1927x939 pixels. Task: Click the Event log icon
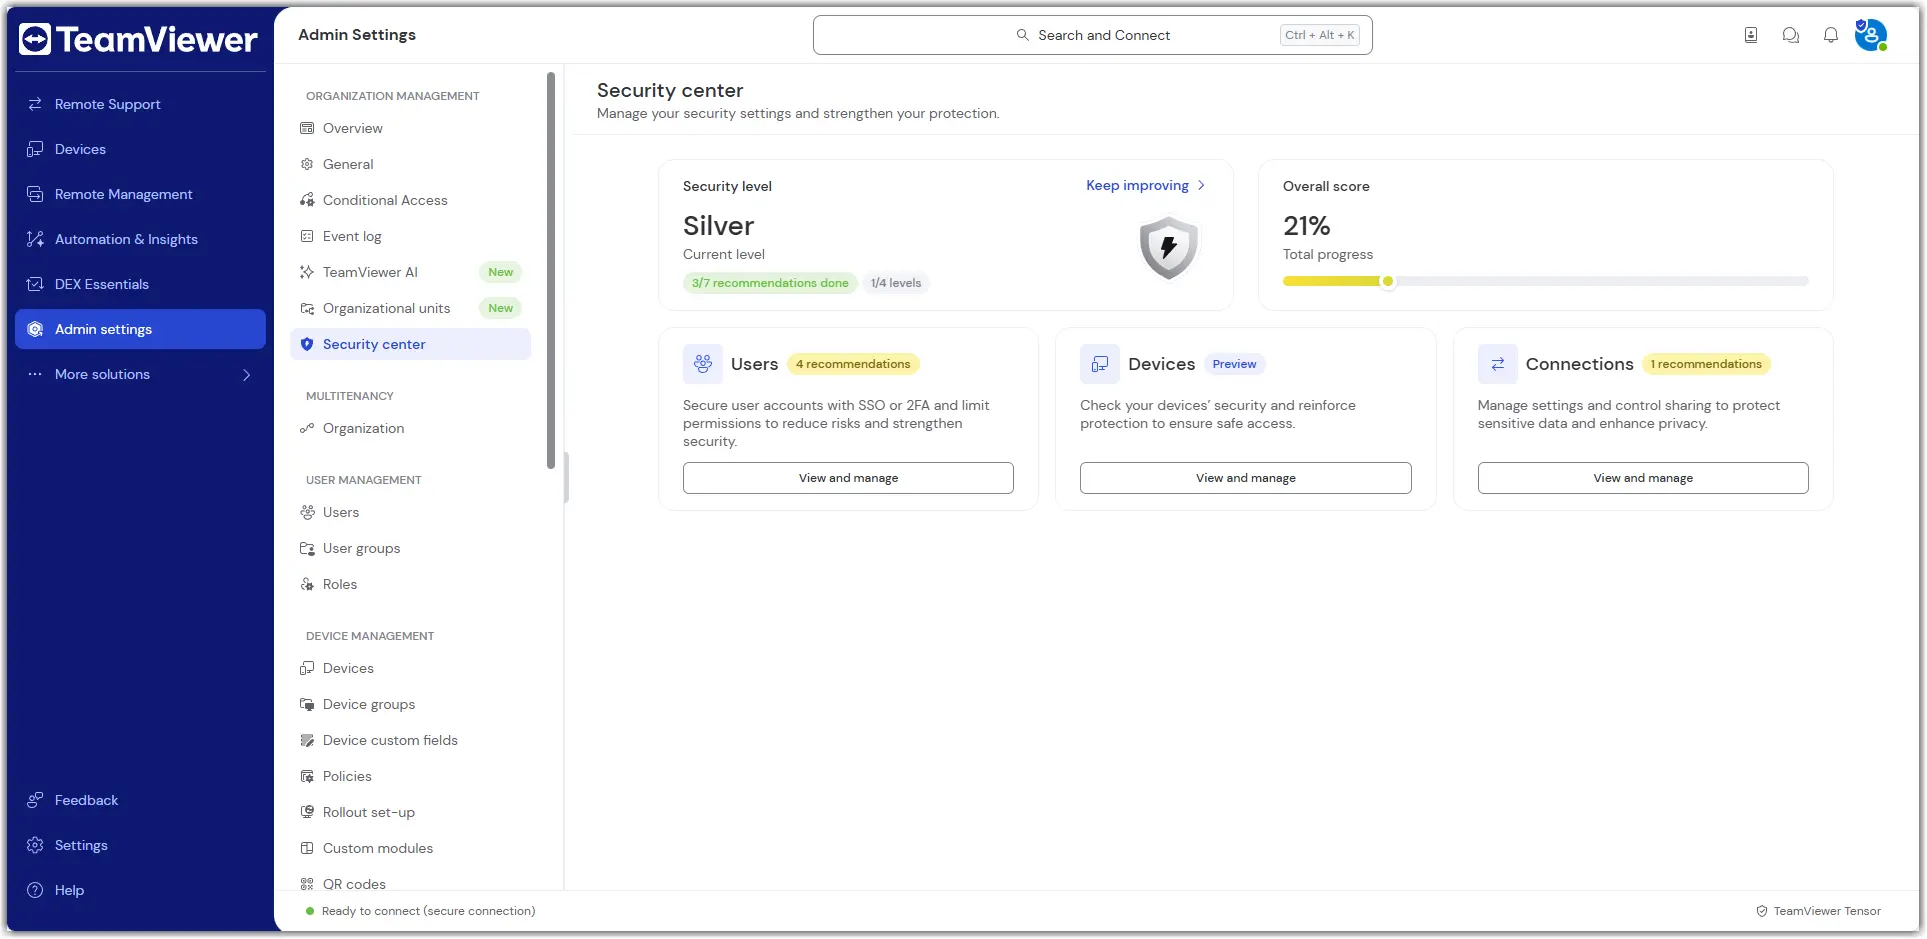[307, 236]
